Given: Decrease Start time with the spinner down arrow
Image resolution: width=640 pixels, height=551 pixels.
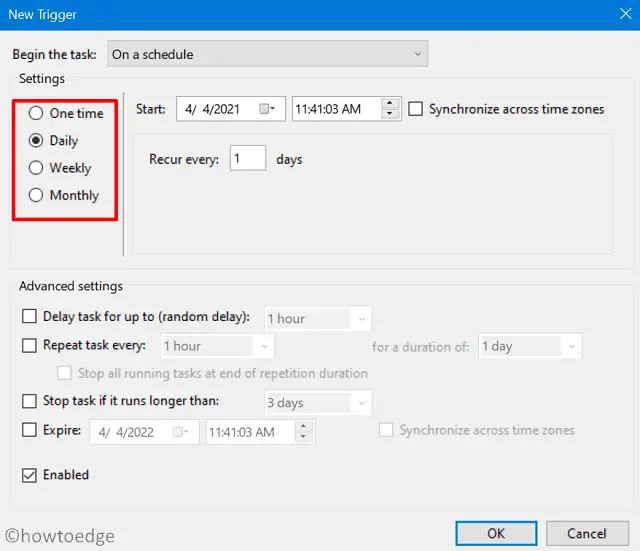Looking at the screenshot, I should click(x=390, y=115).
